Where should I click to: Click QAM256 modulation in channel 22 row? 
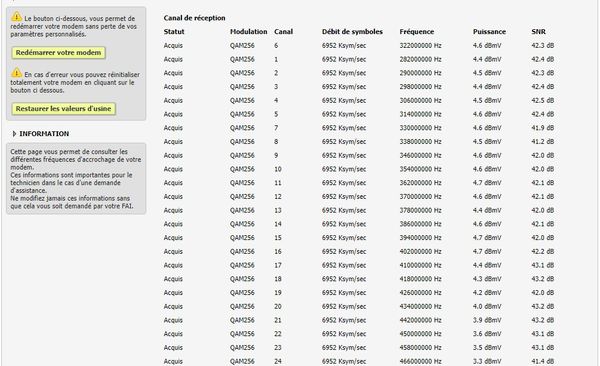tap(242, 334)
